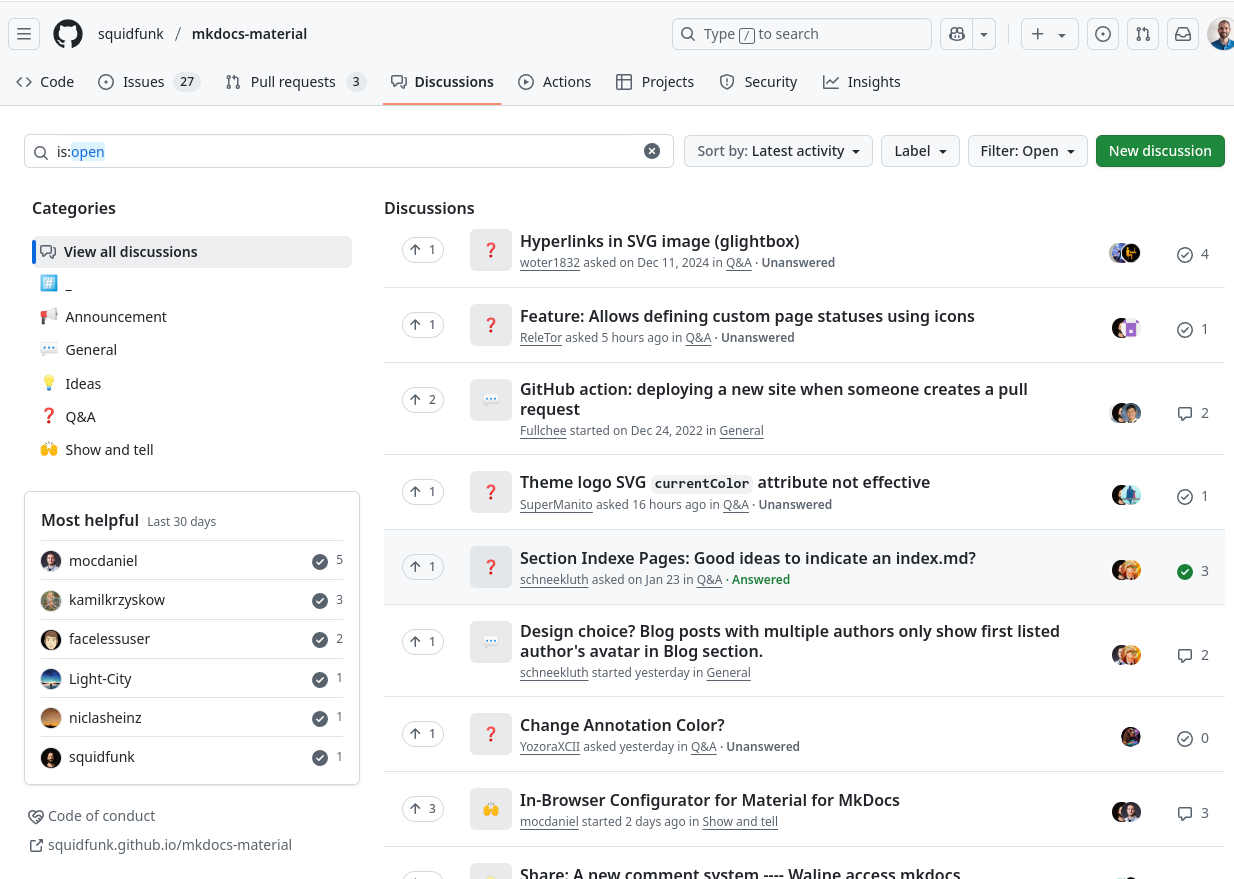Upvote In-Browser Configurator discussion

pos(423,809)
